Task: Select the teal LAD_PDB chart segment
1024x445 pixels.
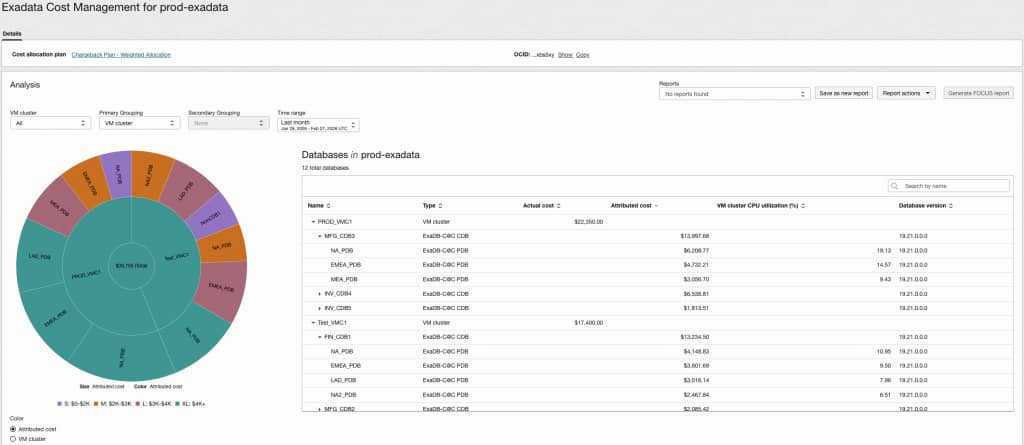Action: tap(39, 257)
